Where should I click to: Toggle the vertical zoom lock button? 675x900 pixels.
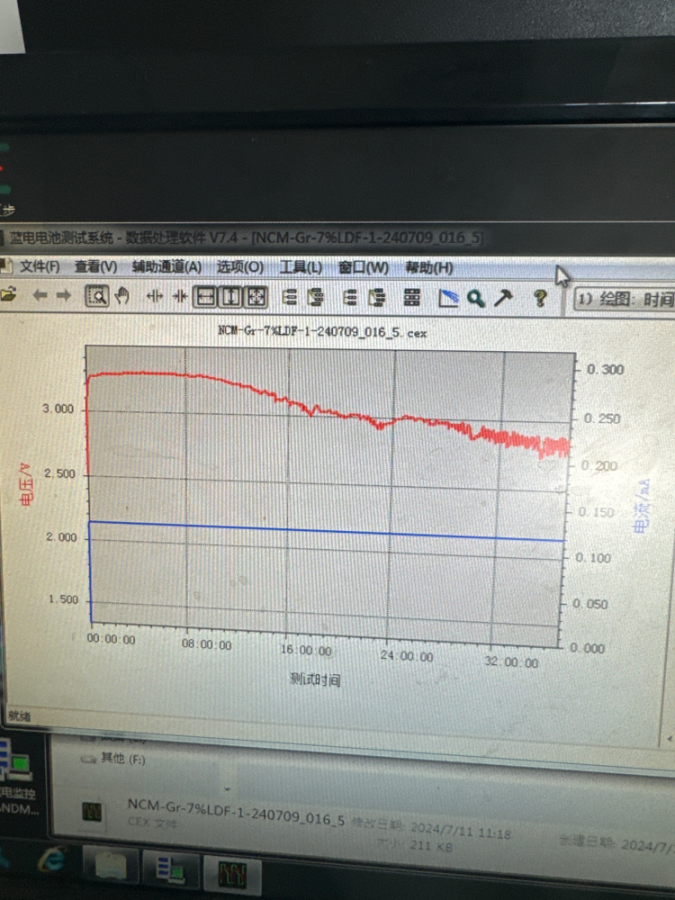point(230,296)
